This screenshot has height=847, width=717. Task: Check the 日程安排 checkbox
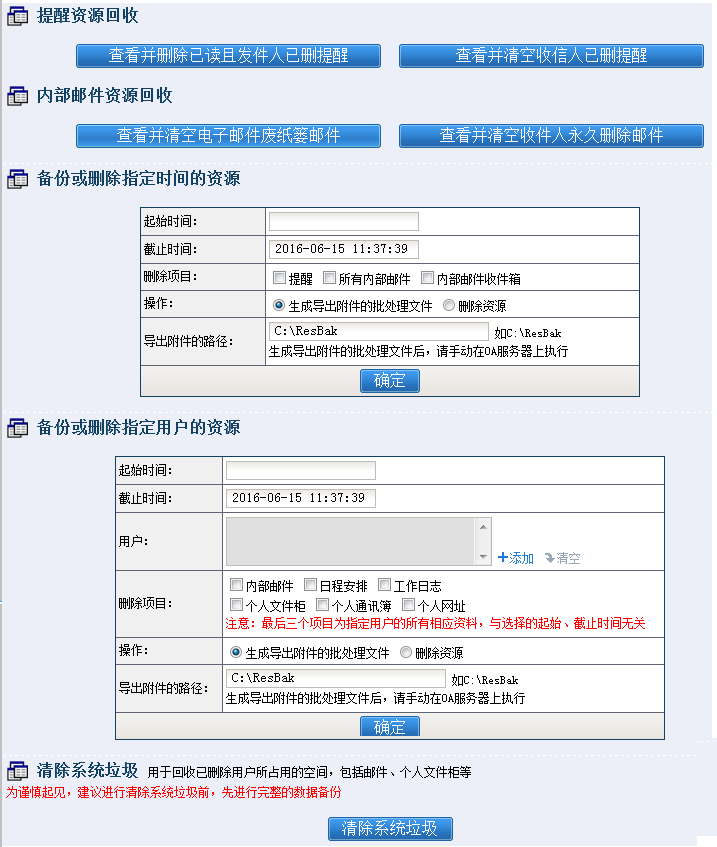310,584
